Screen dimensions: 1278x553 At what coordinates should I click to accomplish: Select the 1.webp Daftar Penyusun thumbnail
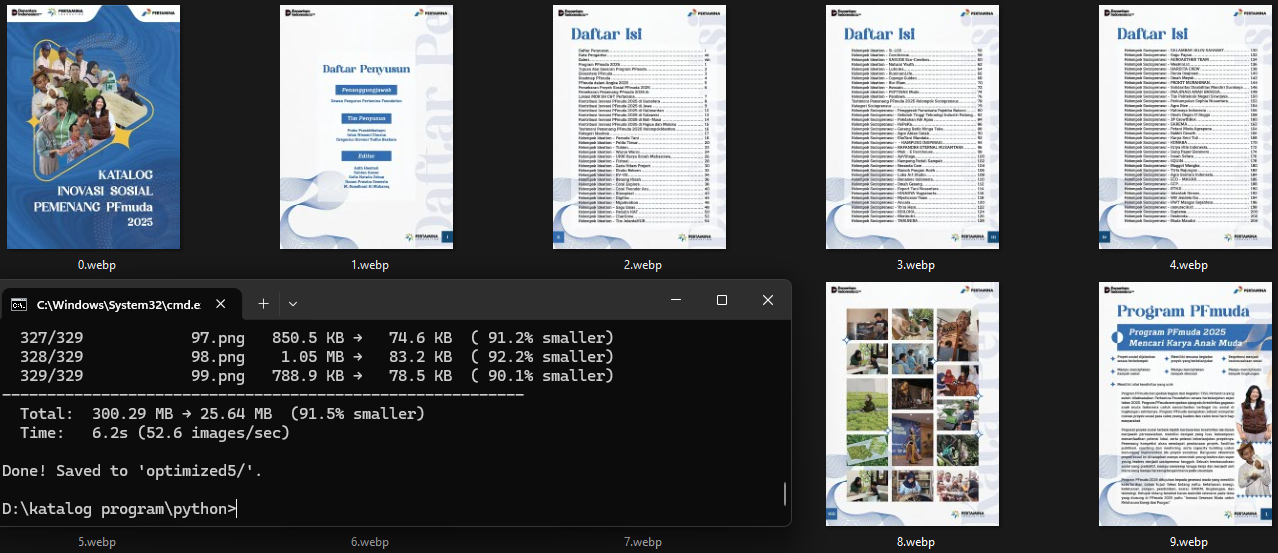coord(368,127)
